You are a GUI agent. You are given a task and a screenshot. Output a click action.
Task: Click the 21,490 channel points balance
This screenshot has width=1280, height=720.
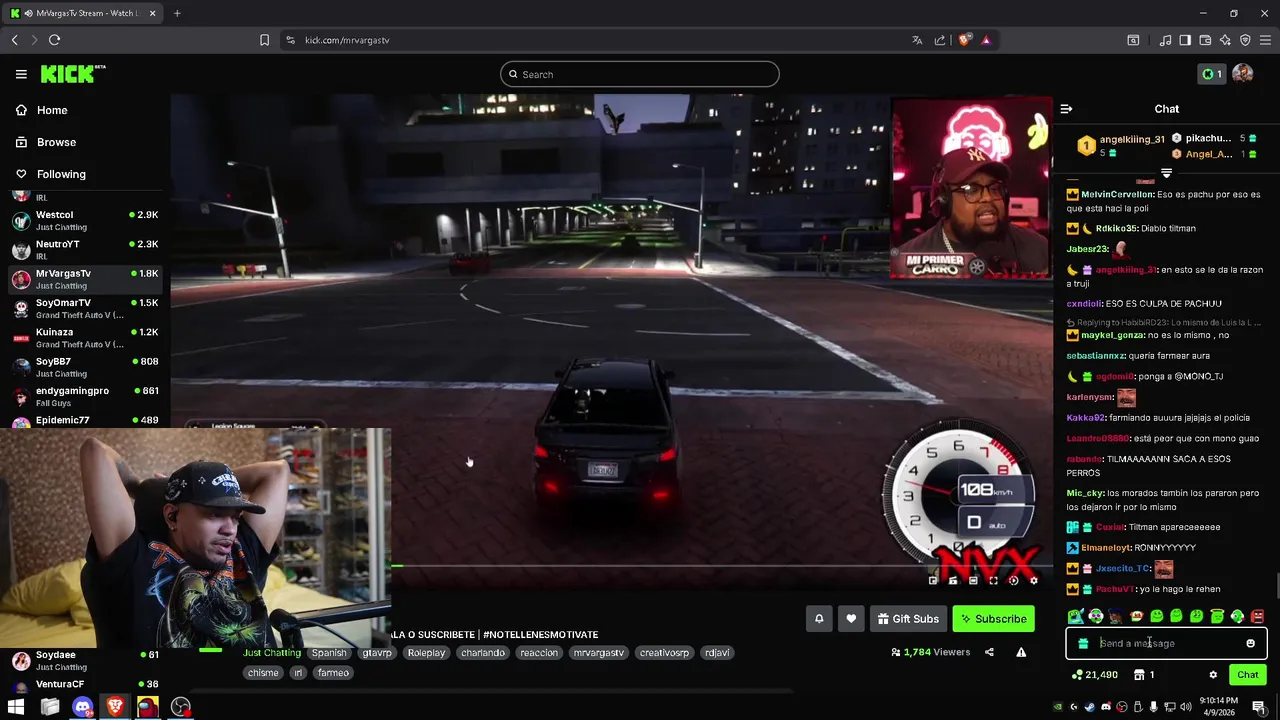pyautogui.click(x=1094, y=675)
